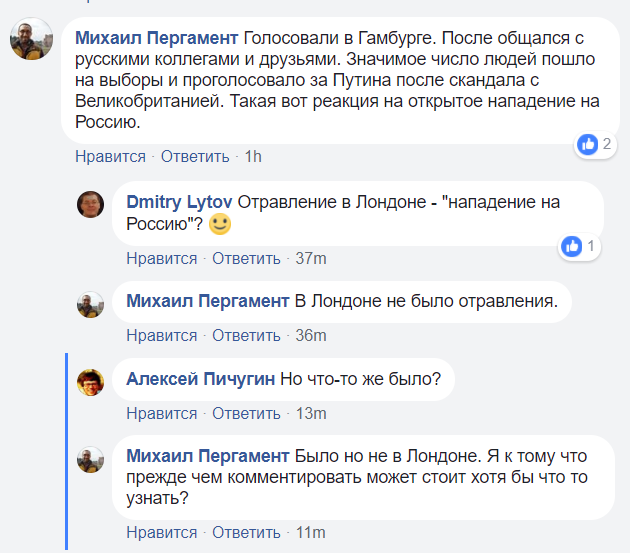Click the 11m timestamp on last reply

click(x=311, y=531)
